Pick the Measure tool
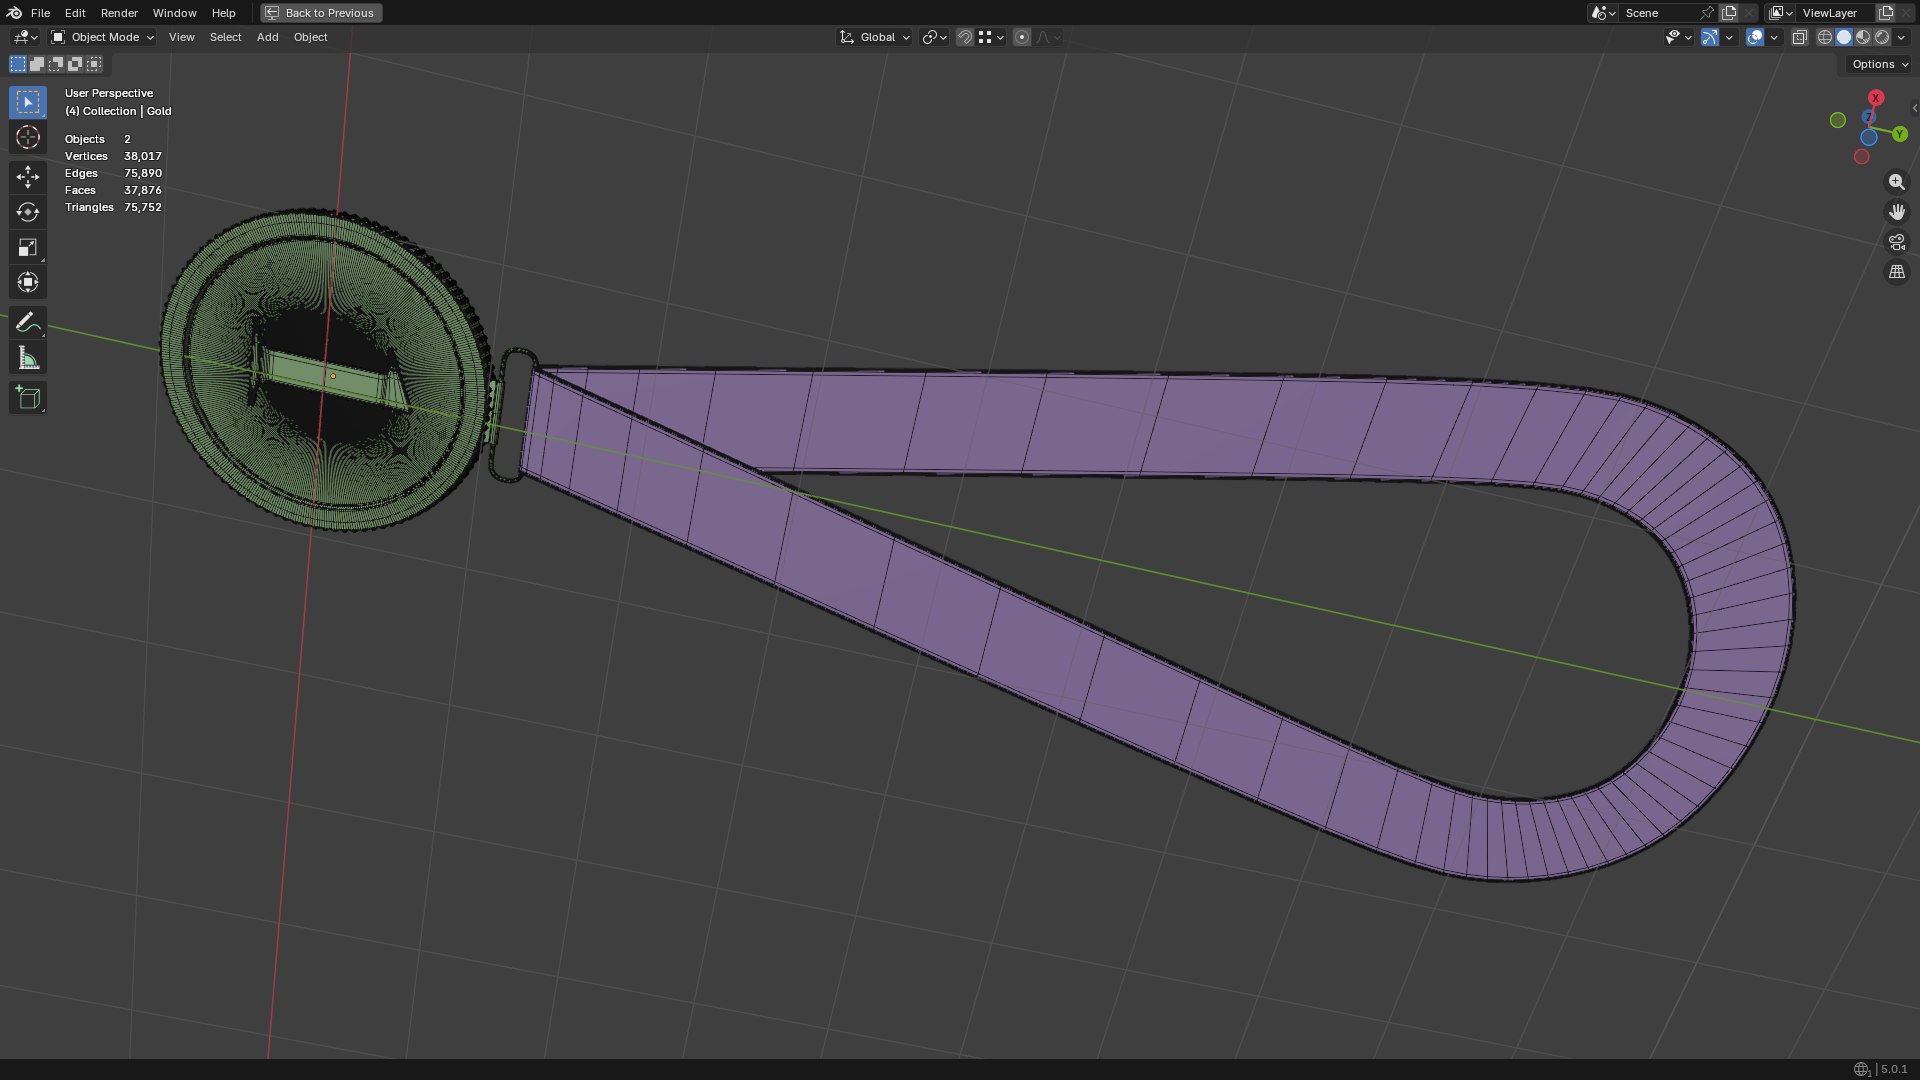 point(28,359)
